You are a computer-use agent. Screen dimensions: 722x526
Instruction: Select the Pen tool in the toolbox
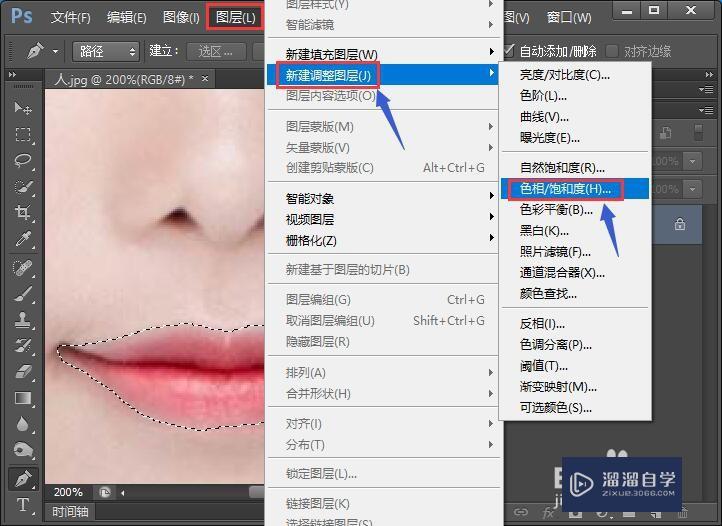coord(23,479)
